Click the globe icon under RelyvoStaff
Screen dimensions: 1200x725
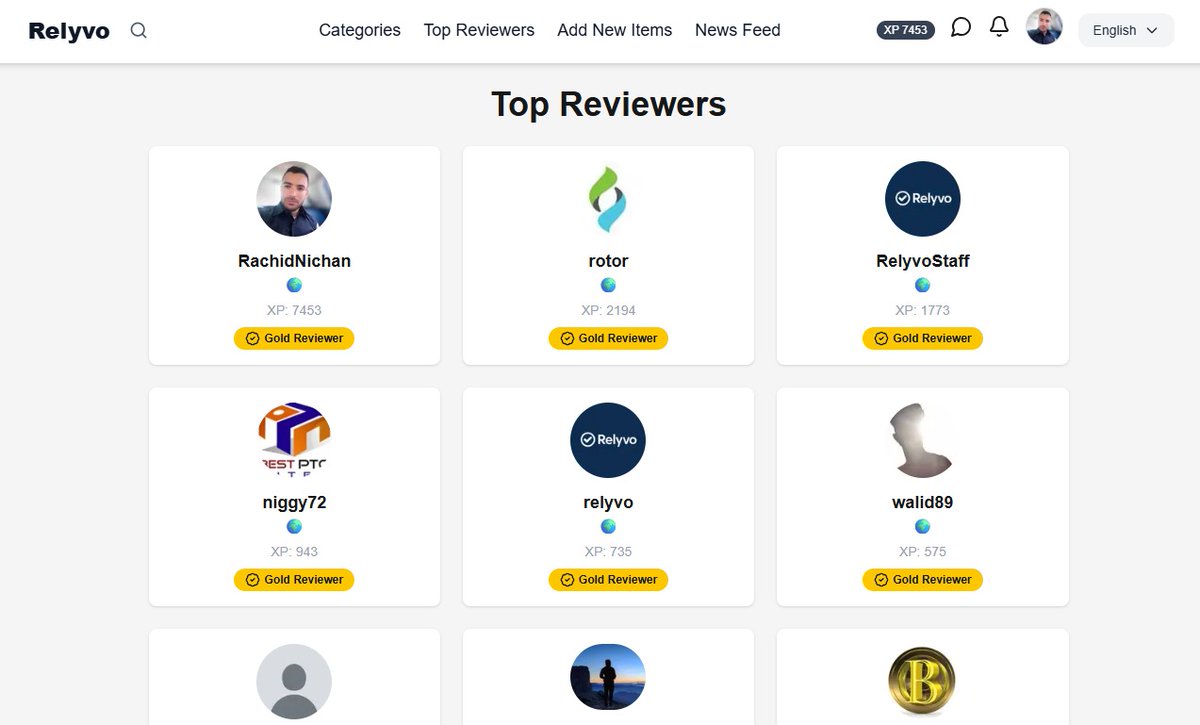(x=923, y=285)
